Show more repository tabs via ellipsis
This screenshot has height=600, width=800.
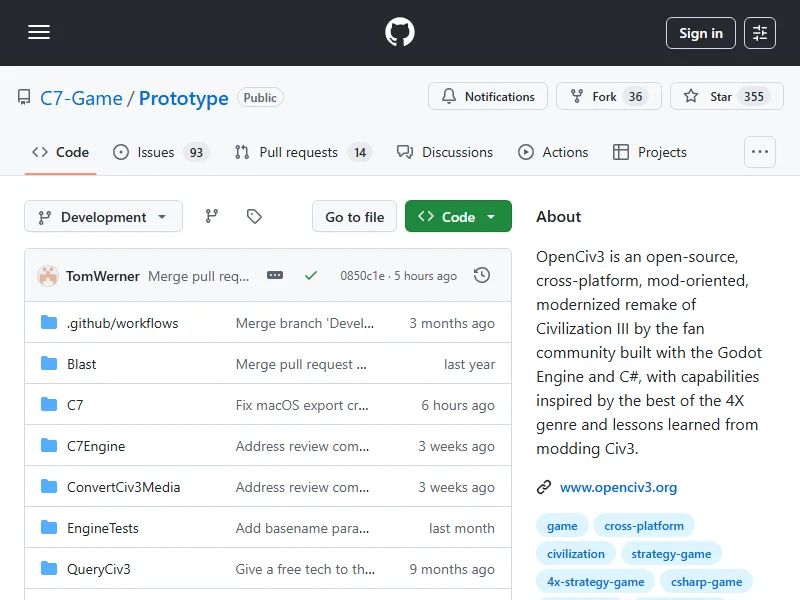coord(760,152)
